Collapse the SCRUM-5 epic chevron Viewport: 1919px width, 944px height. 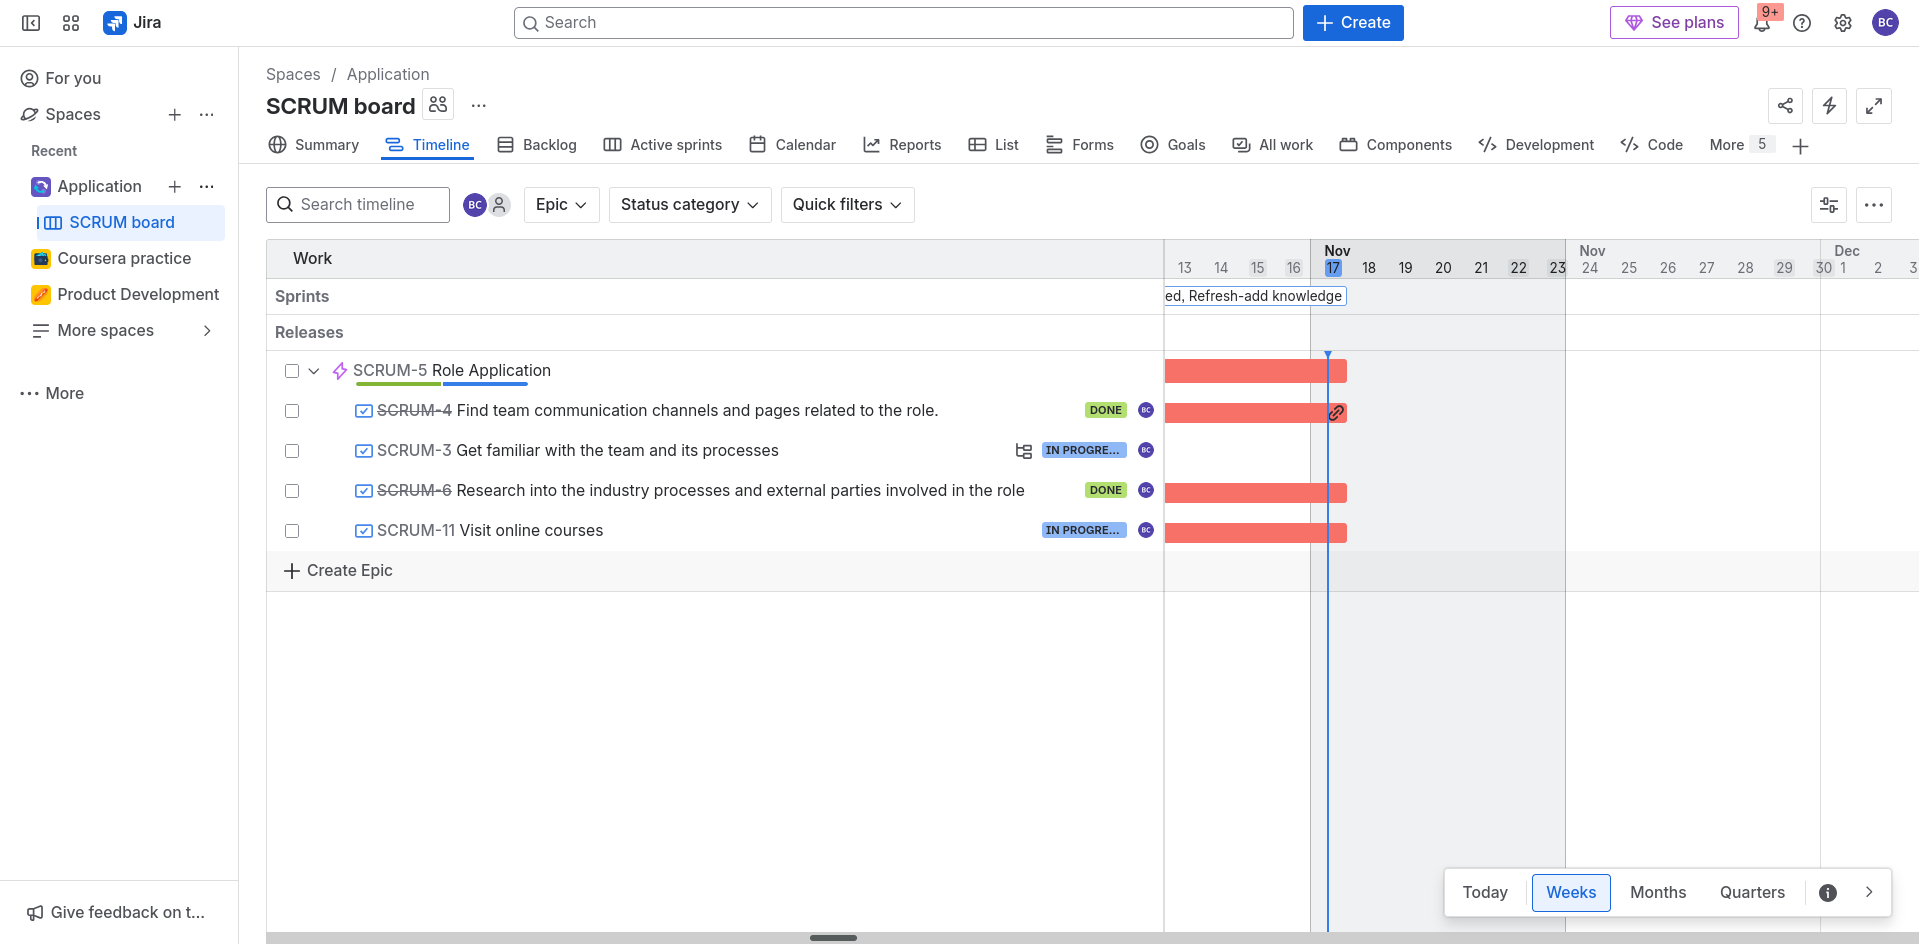click(x=314, y=371)
